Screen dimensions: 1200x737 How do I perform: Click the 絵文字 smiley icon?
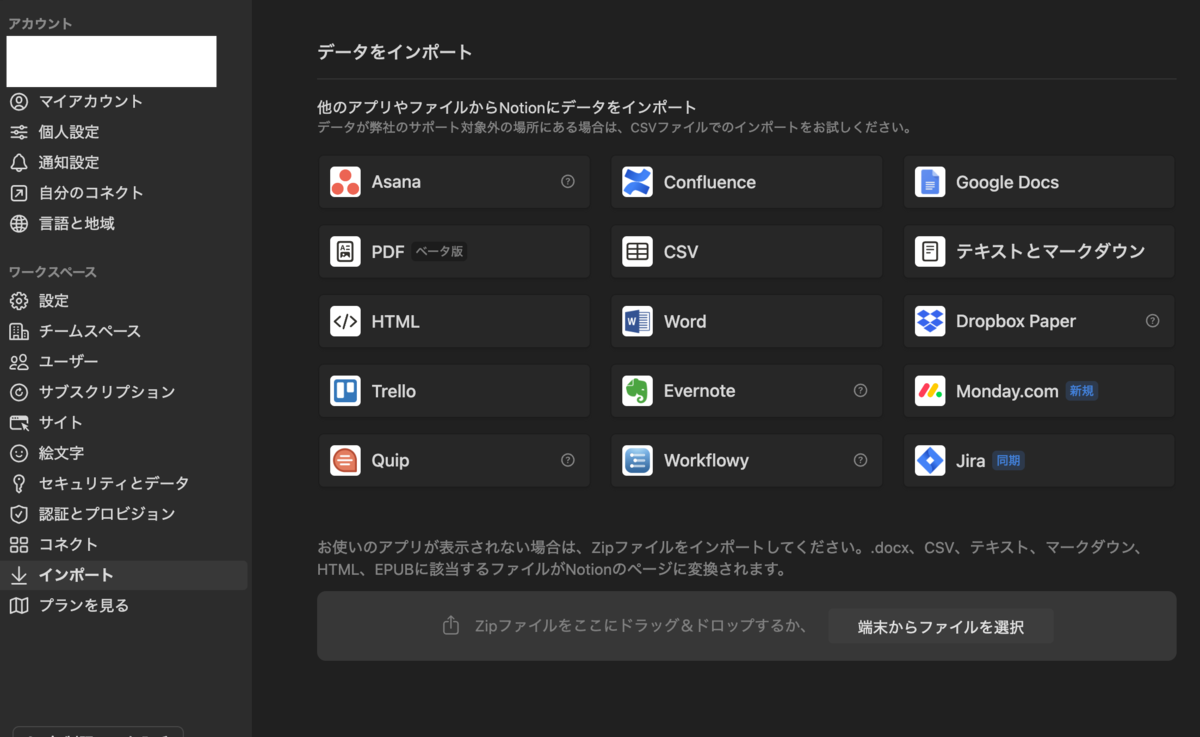[19, 453]
